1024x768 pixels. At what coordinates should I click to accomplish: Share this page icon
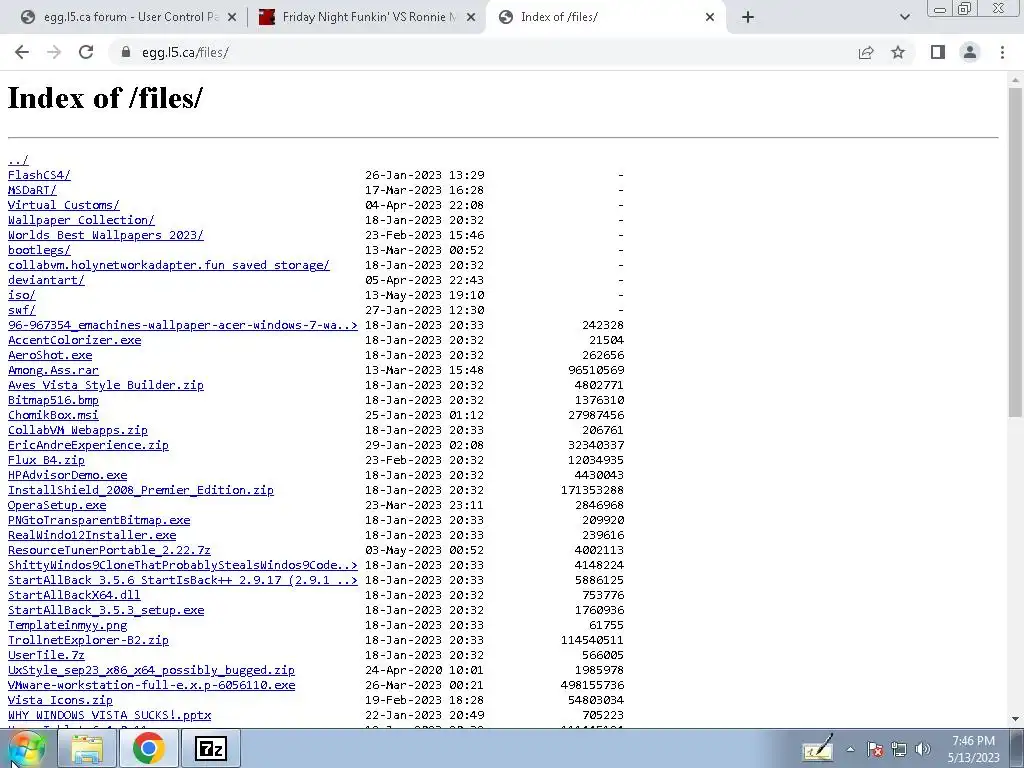(x=866, y=52)
